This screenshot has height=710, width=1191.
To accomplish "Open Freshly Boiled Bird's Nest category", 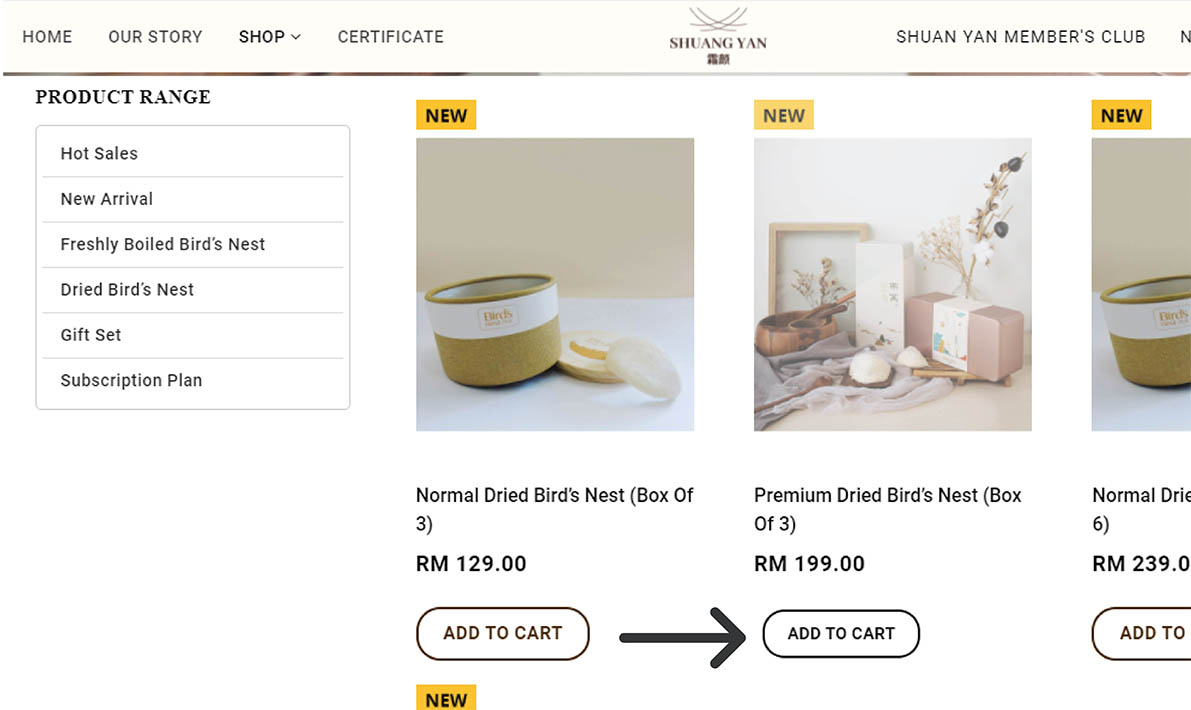I will tap(162, 244).
